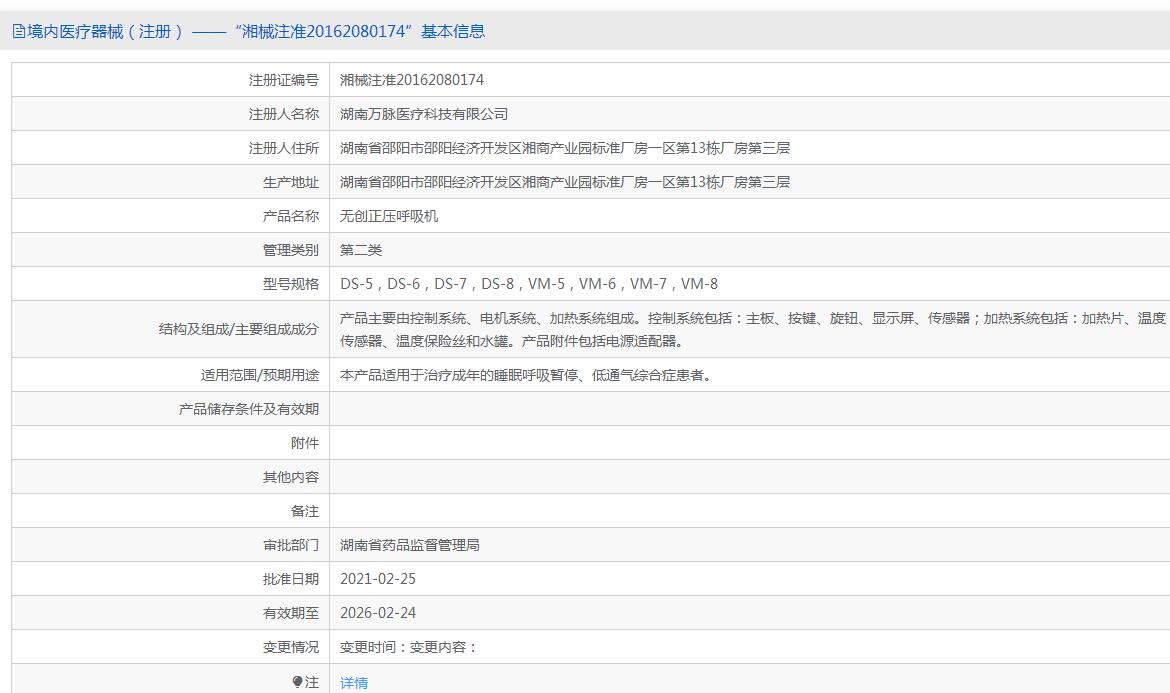The height and width of the screenshot is (693, 1170).
Task: Click registrant name 湖南万脉医疗科技有限公司
Action: click(x=424, y=114)
